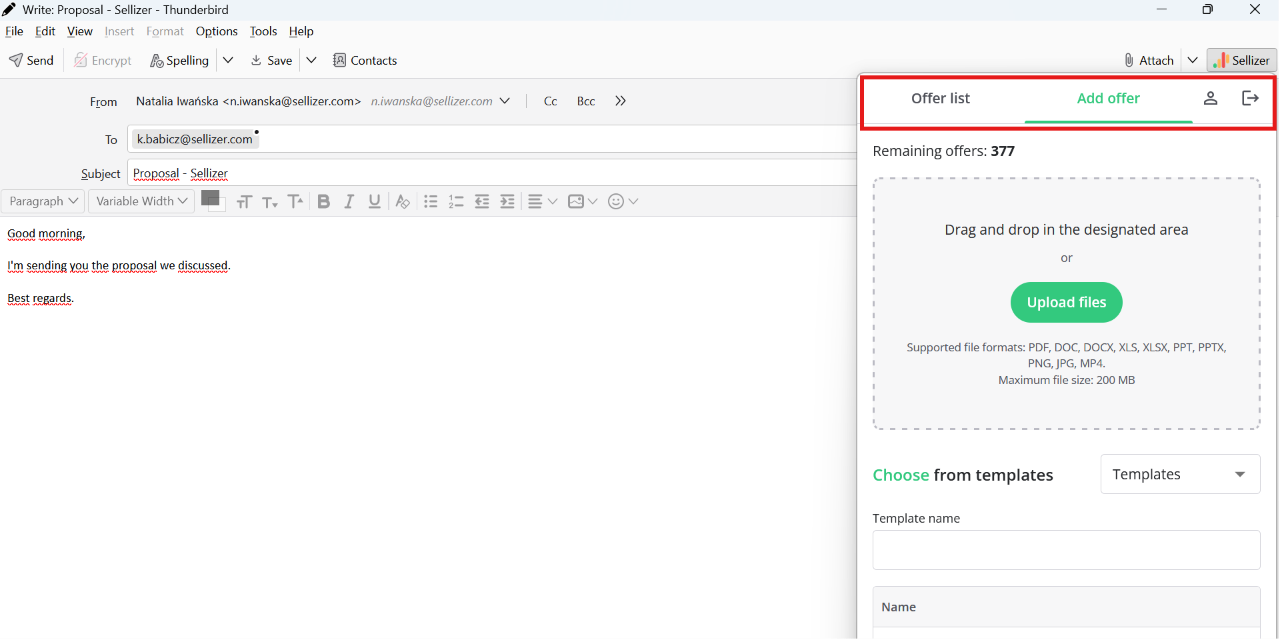Outdent the text
The height and width of the screenshot is (639, 1279).
(x=482, y=202)
